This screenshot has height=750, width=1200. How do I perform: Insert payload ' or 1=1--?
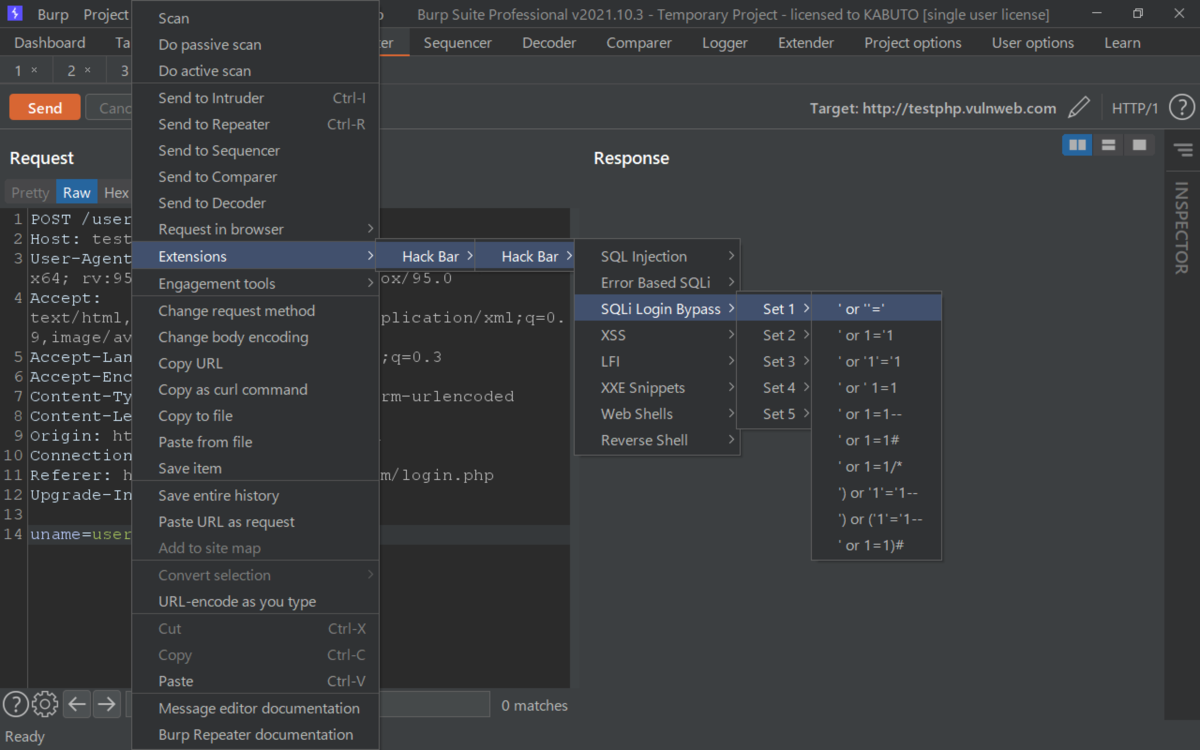pos(877,414)
